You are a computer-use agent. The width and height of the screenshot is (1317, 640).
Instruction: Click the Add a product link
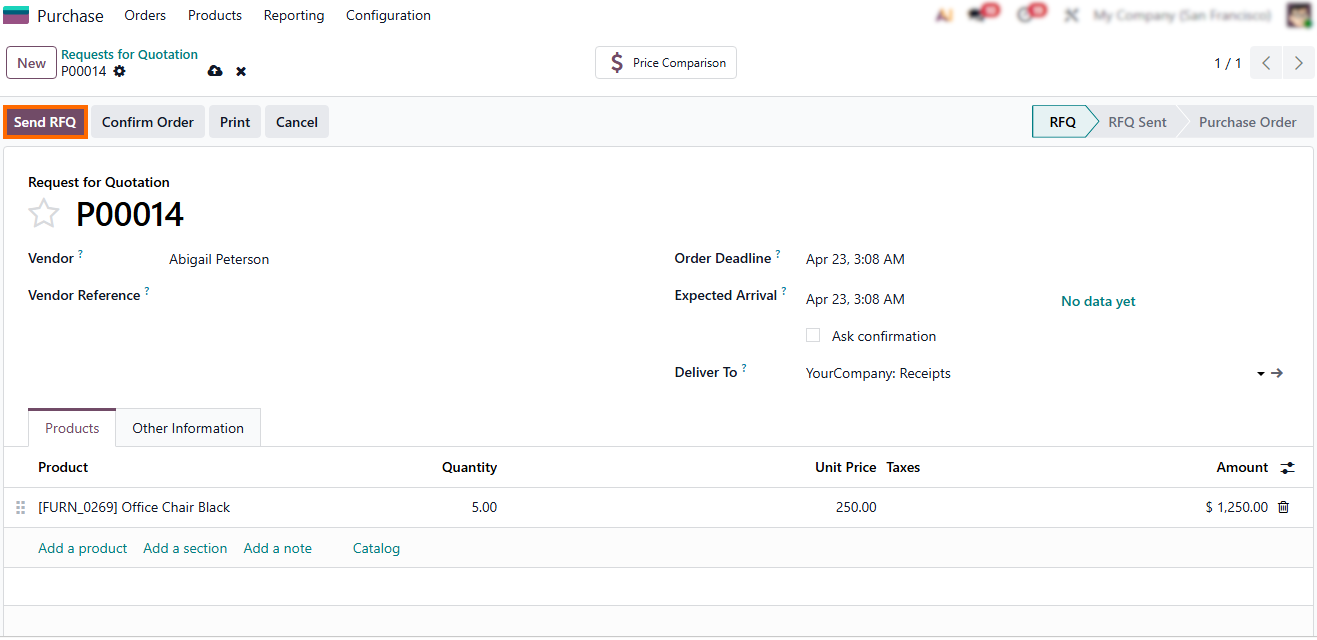point(83,548)
